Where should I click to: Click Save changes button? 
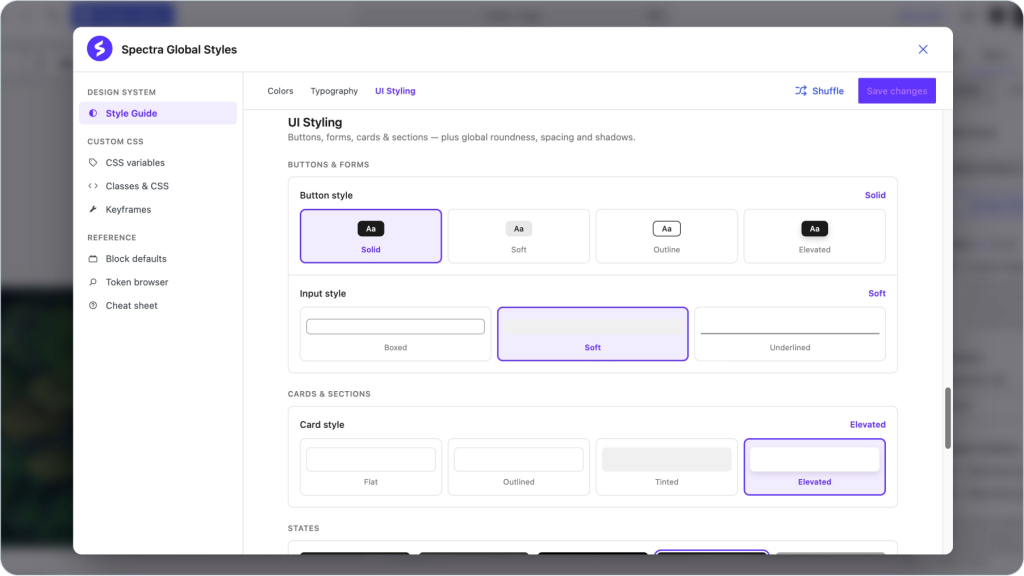pos(897,91)
